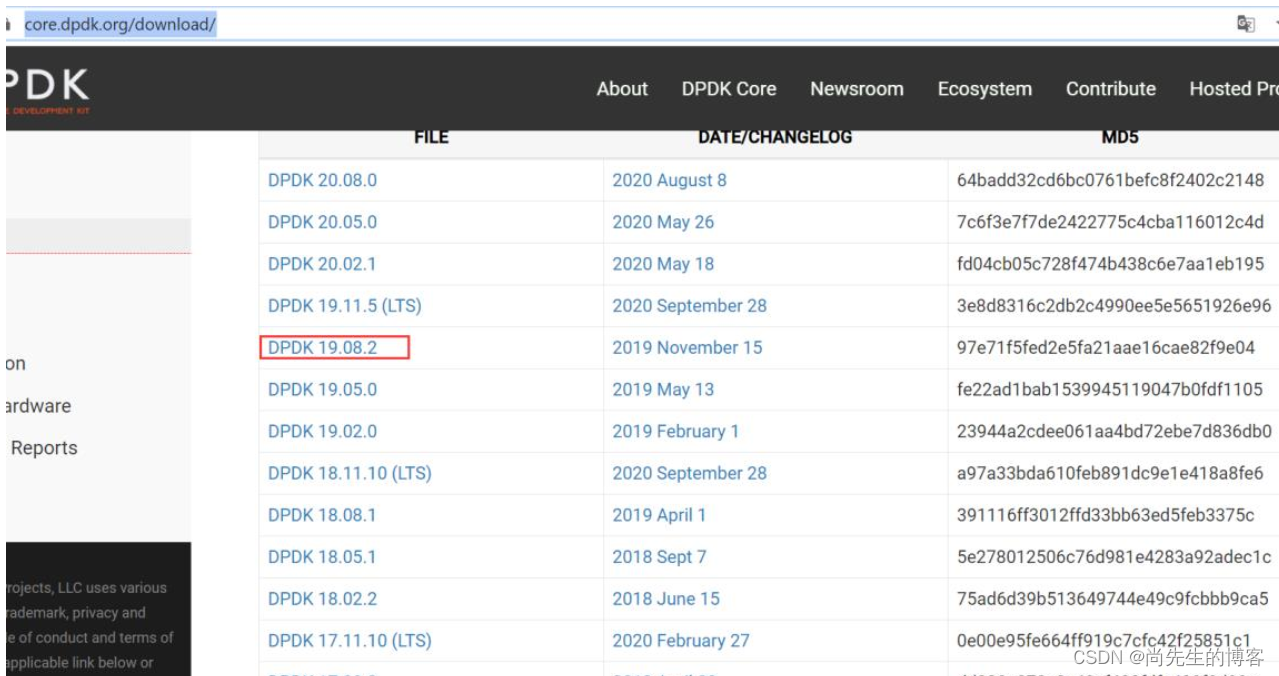1279x676 pixels.
Task: Click the translate icon in address bar
Action: (1246, 24)
